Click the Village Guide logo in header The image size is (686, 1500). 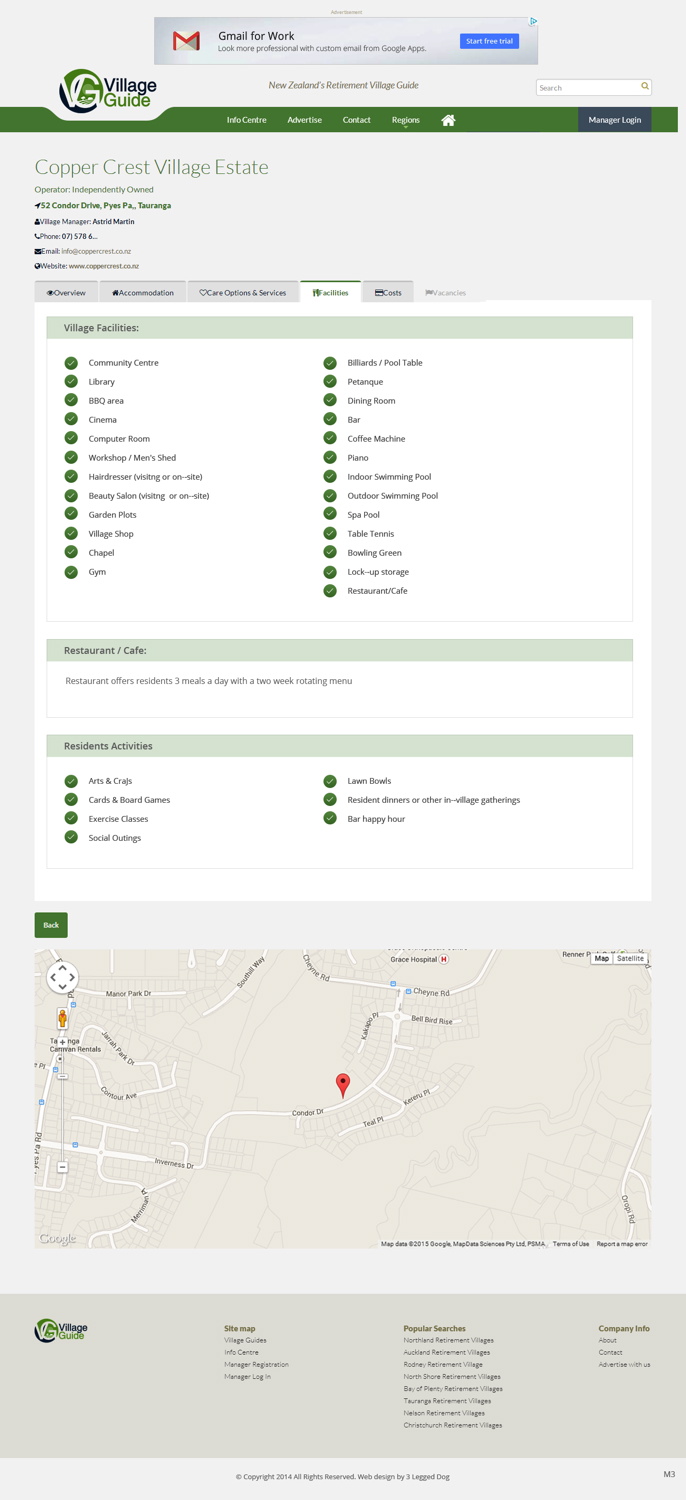coord(108,91)
